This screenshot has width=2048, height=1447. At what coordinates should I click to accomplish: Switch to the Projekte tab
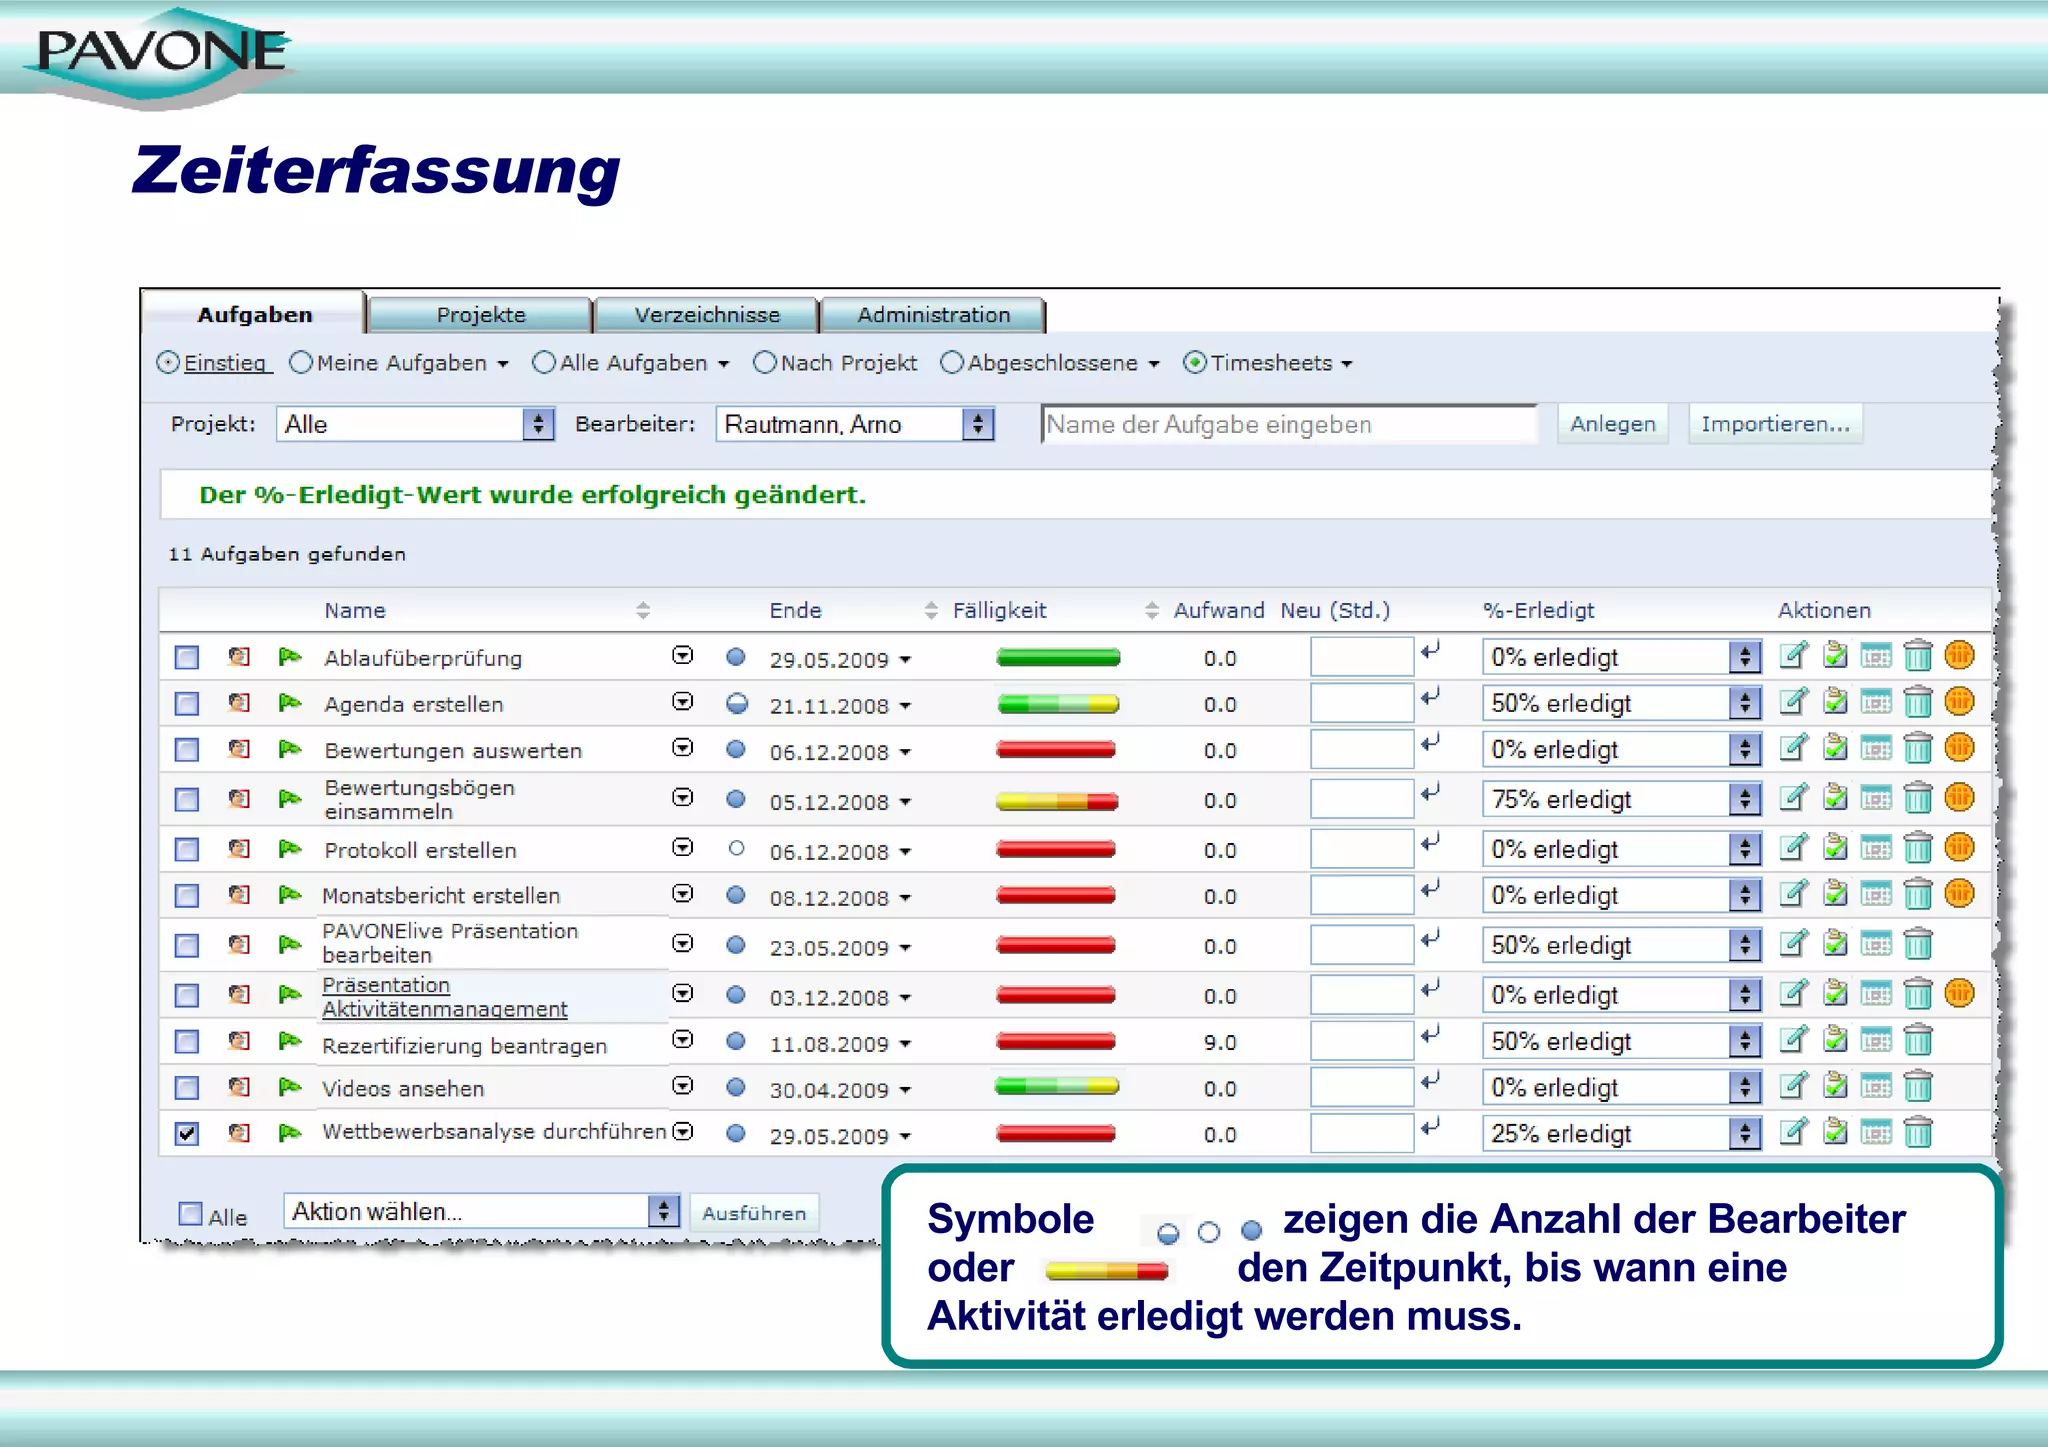pos(481,315)
